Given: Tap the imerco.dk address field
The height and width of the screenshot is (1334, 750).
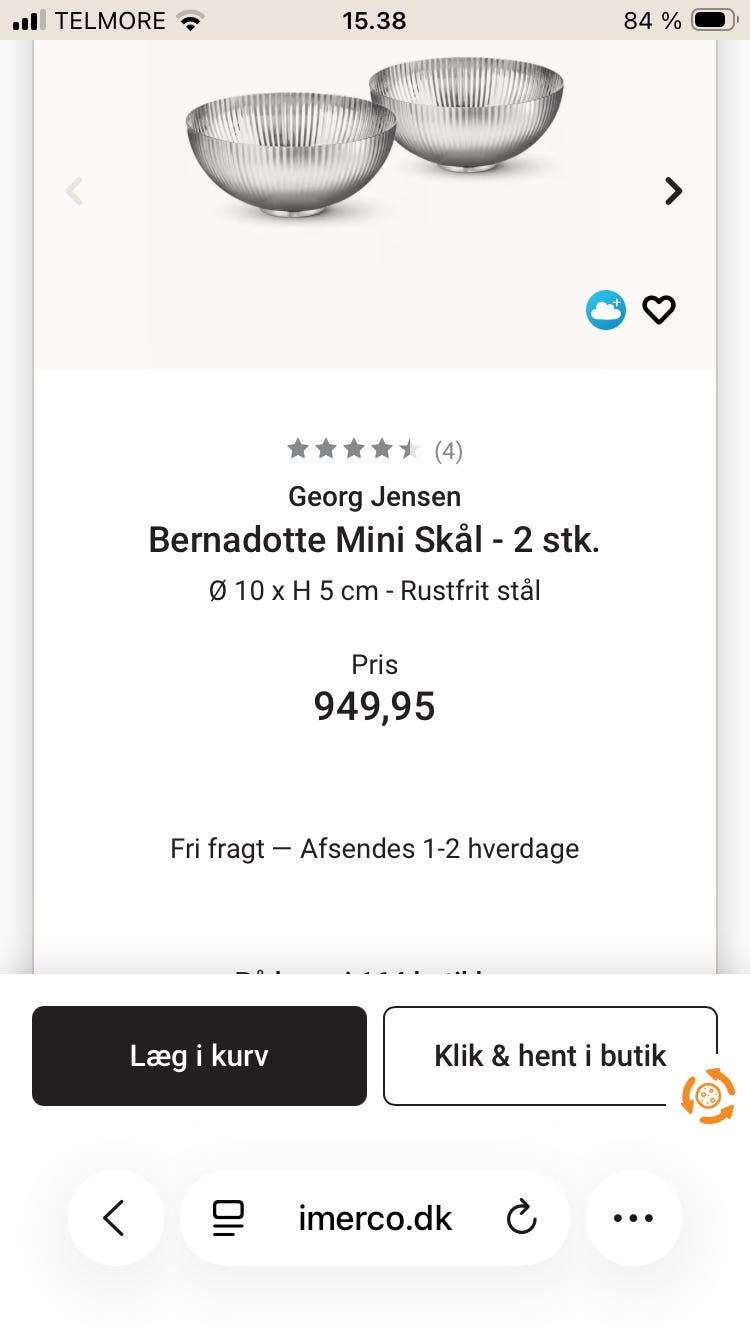Looking at the screenshot, I should [x=375, y=1218].
